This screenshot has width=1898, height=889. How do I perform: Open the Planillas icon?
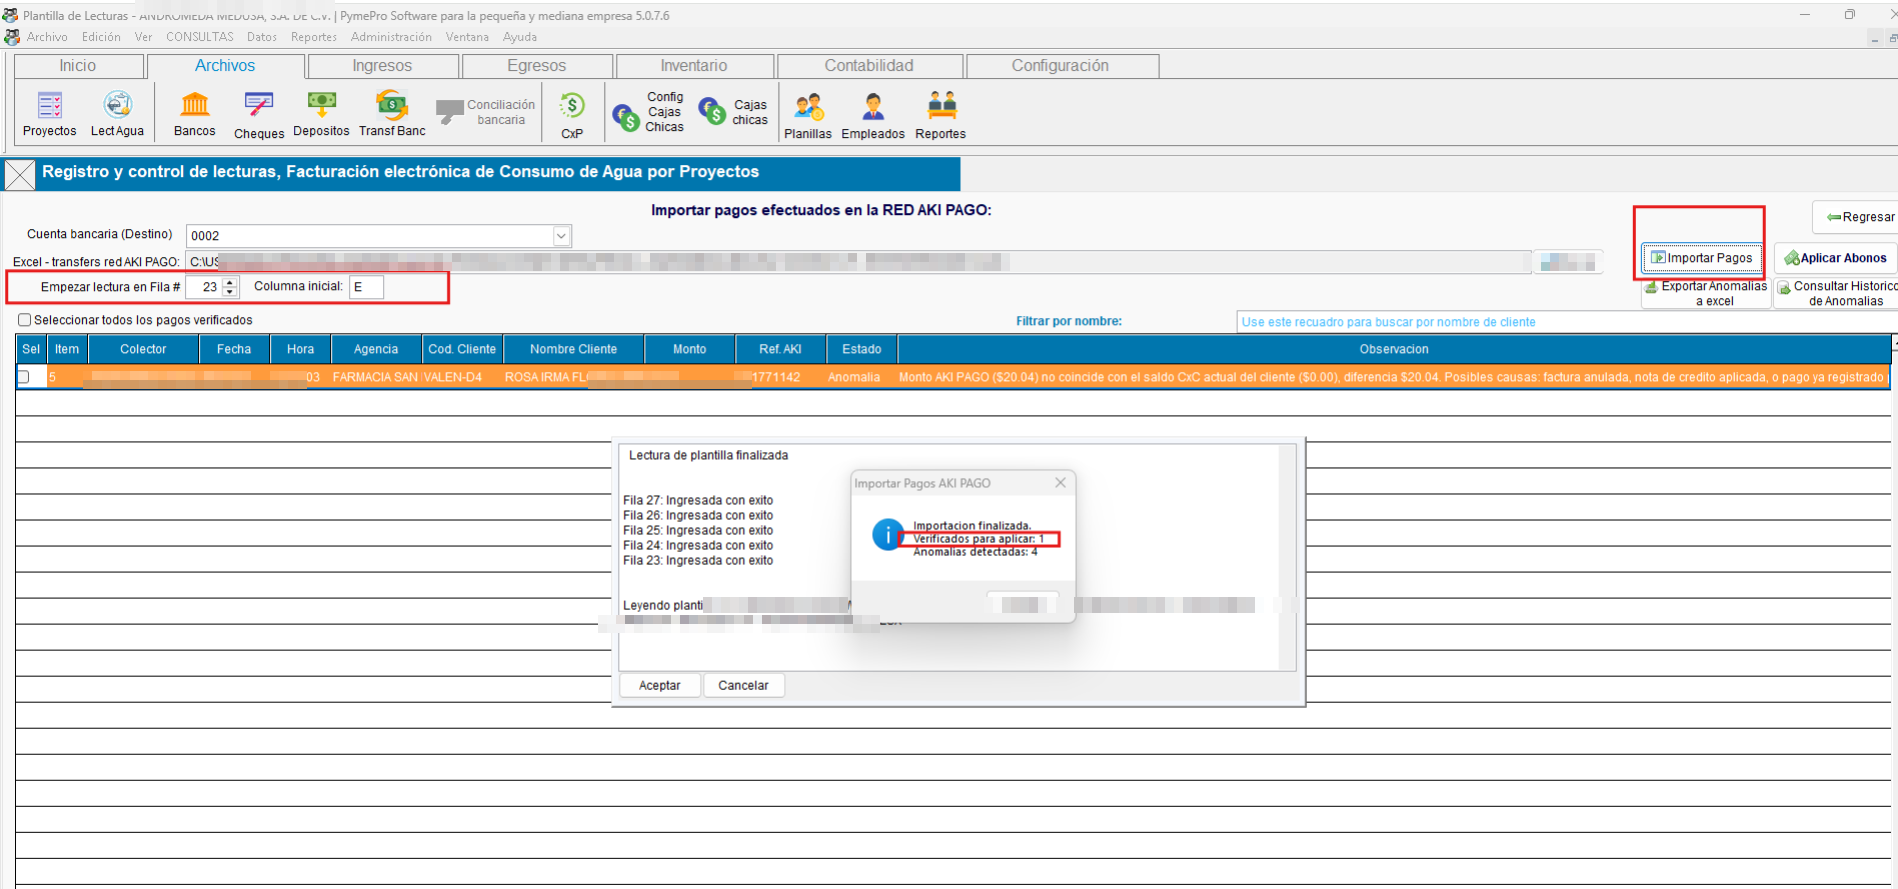coord(808,114)
